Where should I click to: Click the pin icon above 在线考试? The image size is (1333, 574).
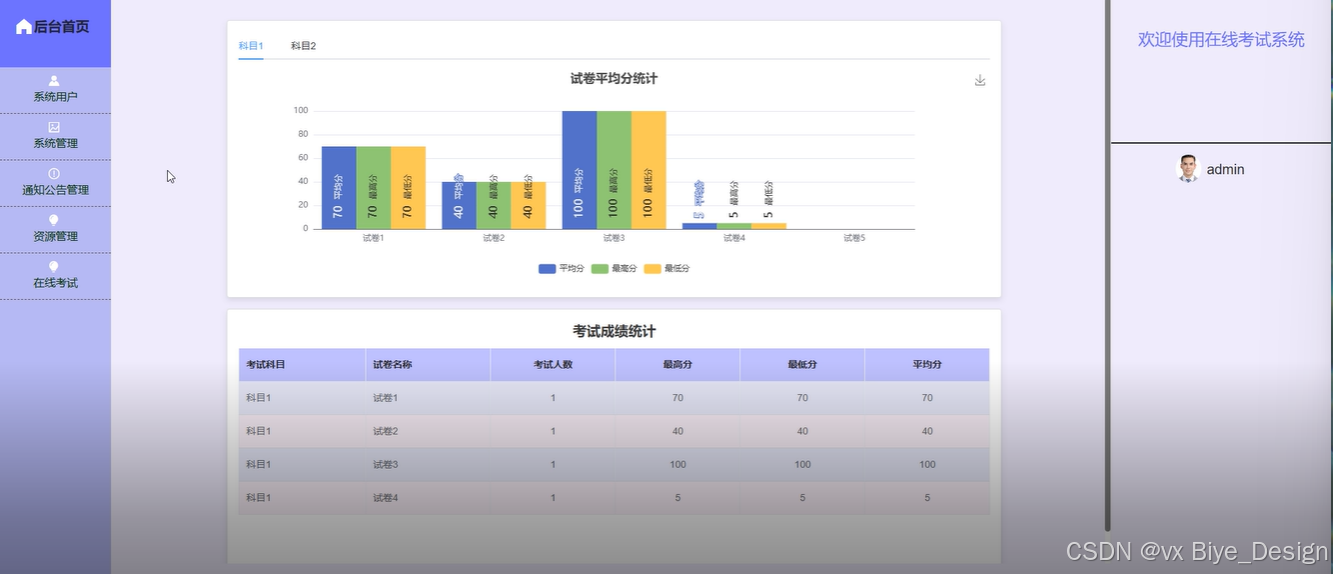click(54, 267)
